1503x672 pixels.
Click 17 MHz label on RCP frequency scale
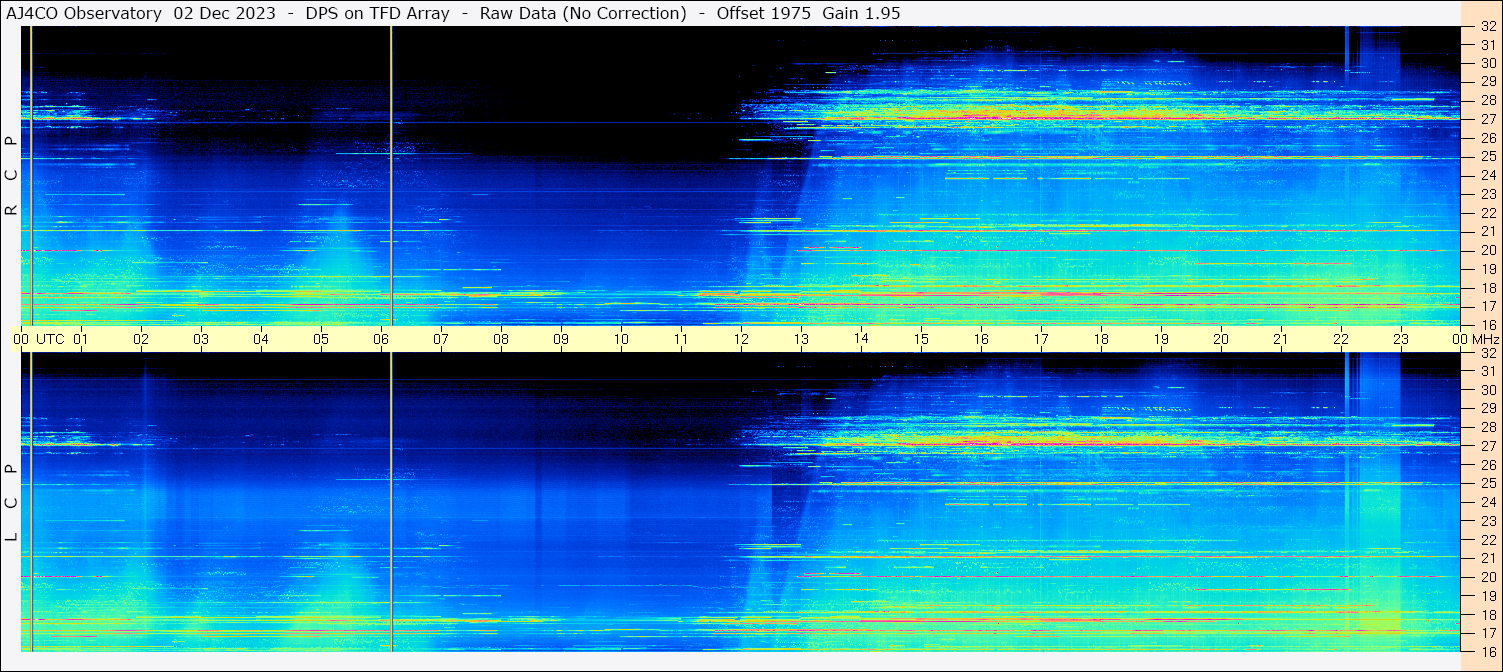point(1487,306)
